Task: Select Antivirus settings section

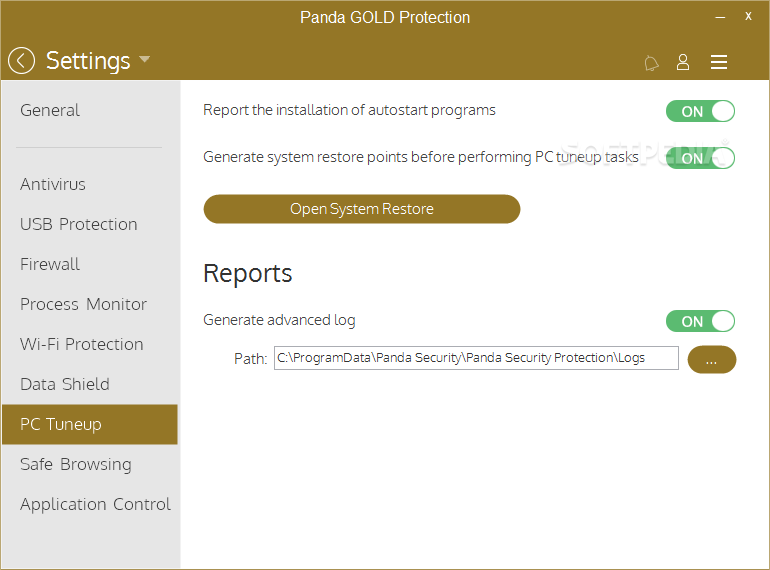Action: (53, 184)
